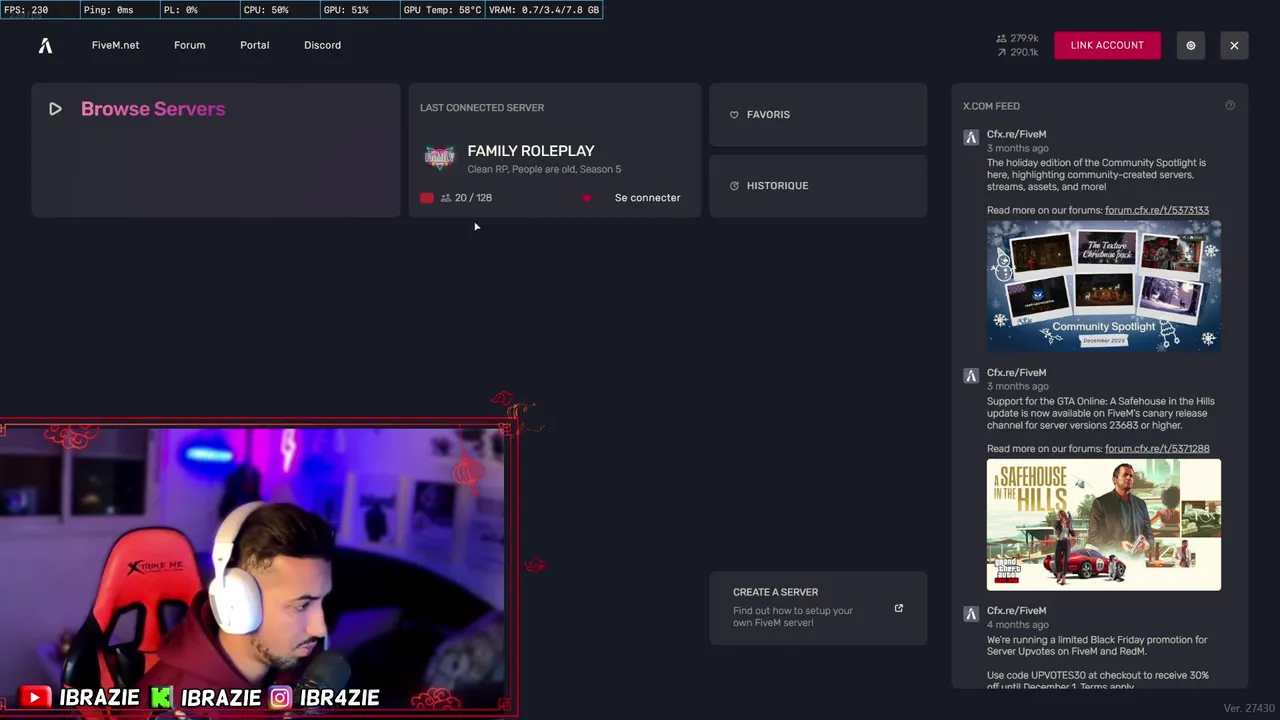Click the GPU Temp: 58°C readout
Viewport: 1280px width, 720px height.
(442, 10)
